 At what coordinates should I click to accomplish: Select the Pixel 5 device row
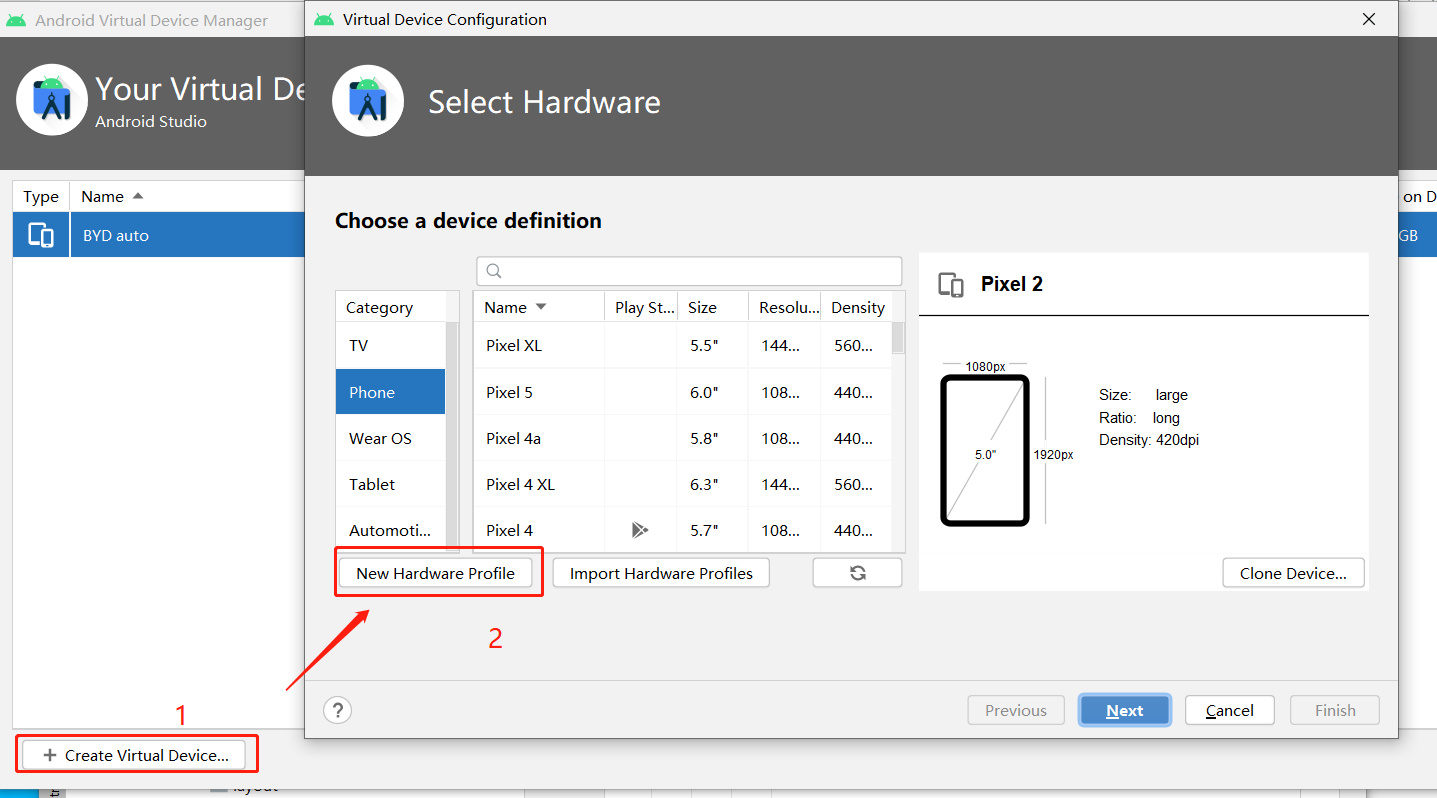tap(682, 392)
